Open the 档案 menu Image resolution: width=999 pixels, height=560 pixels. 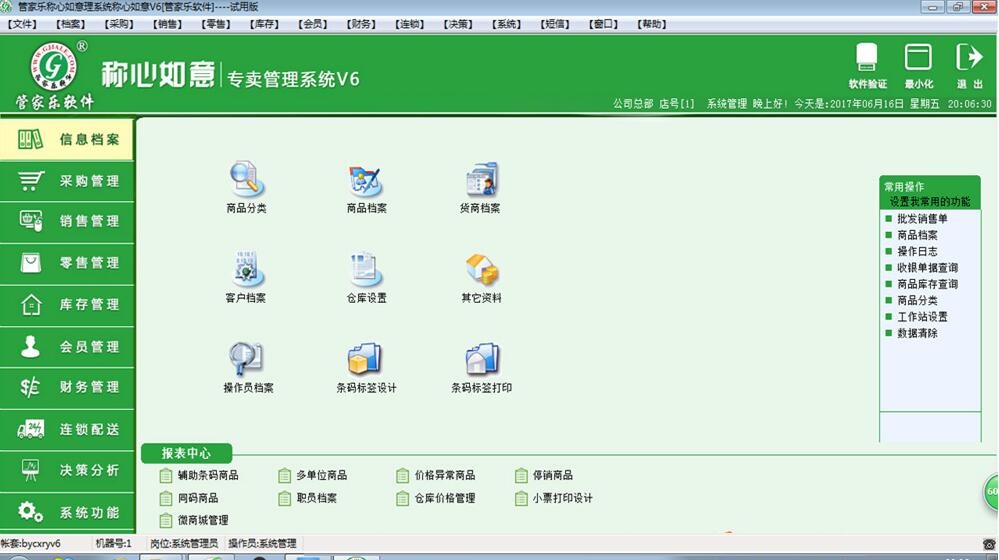(70, 24)
